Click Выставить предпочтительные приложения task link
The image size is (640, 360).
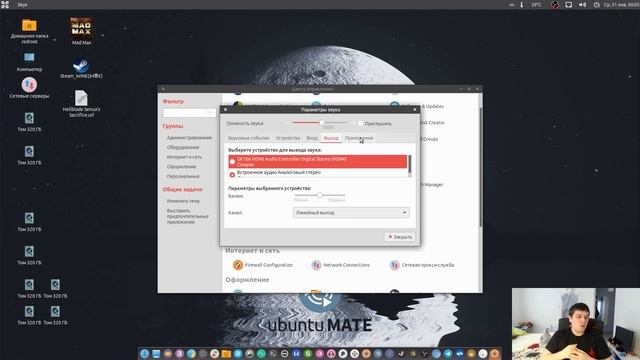(187, 216)
